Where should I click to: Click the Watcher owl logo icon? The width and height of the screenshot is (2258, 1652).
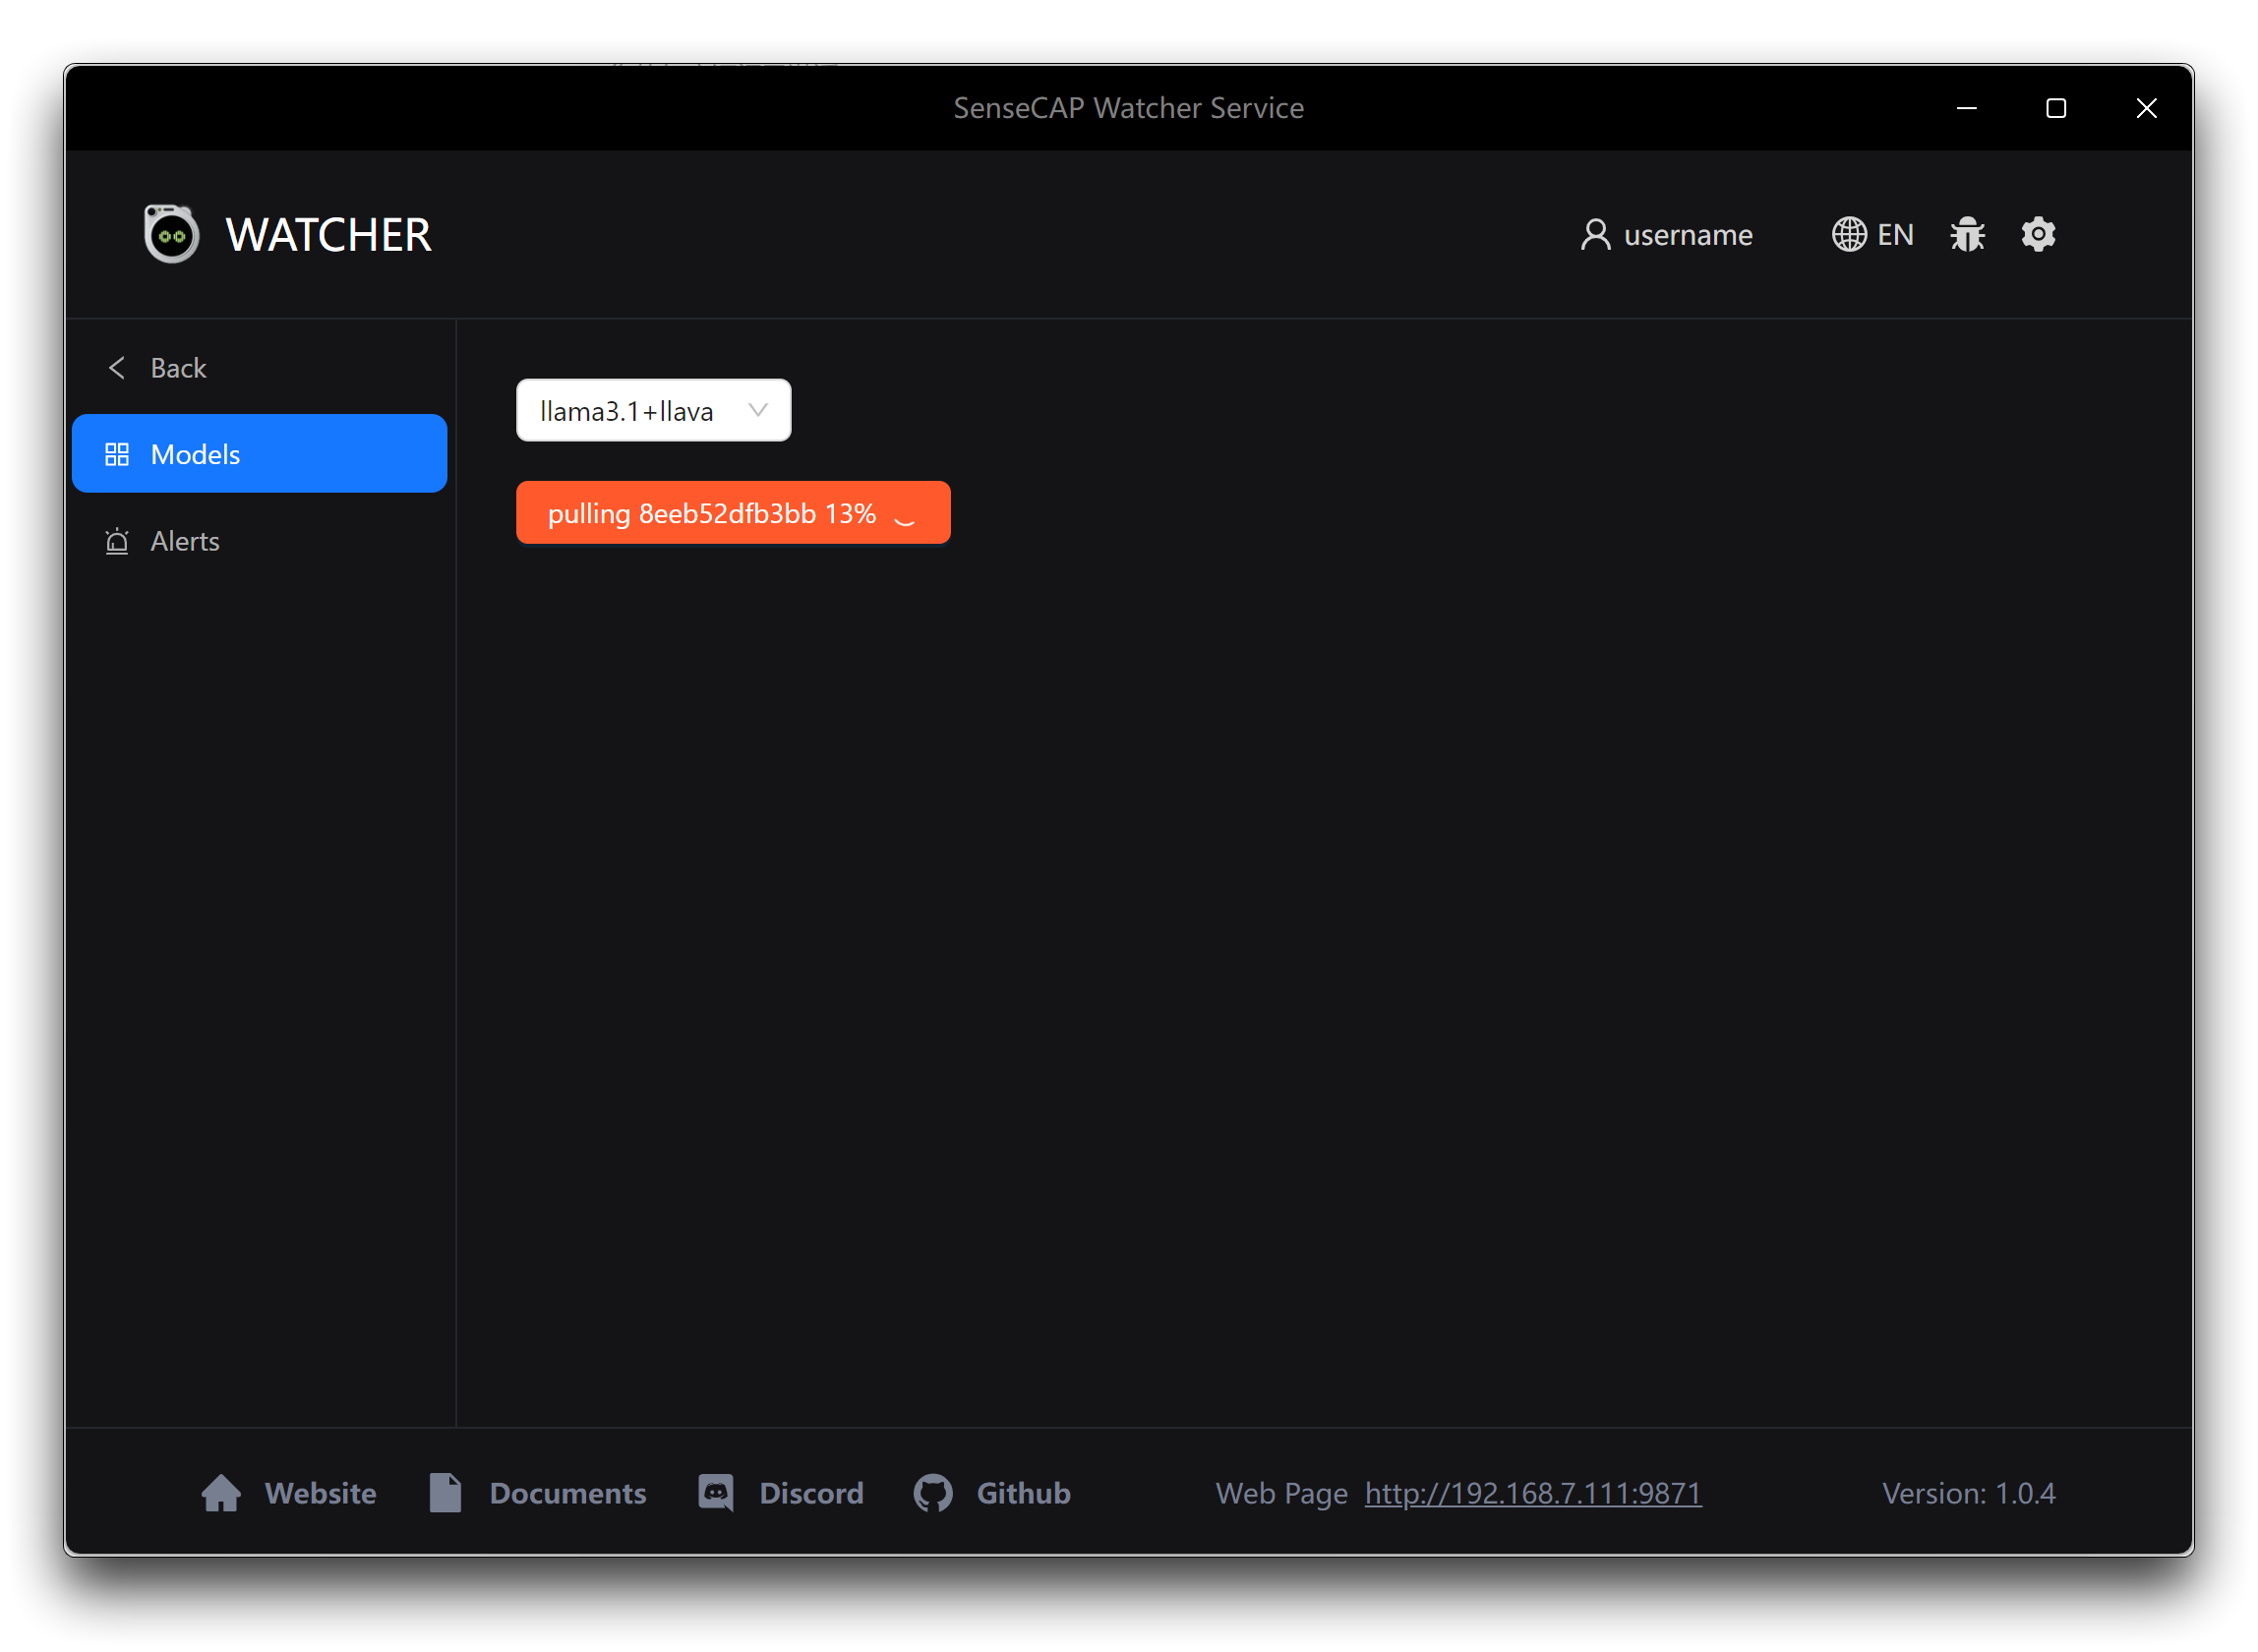point(171,234)
